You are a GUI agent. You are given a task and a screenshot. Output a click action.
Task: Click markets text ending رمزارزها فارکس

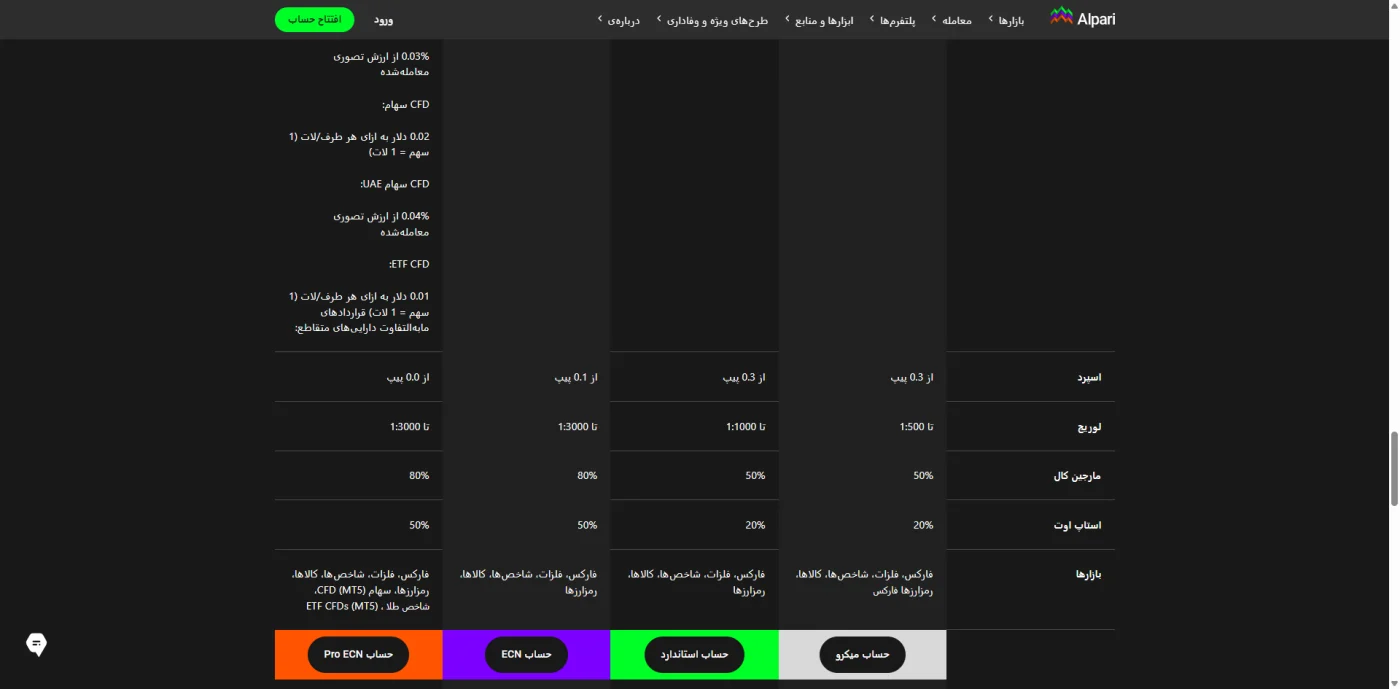tap(865, 583)
